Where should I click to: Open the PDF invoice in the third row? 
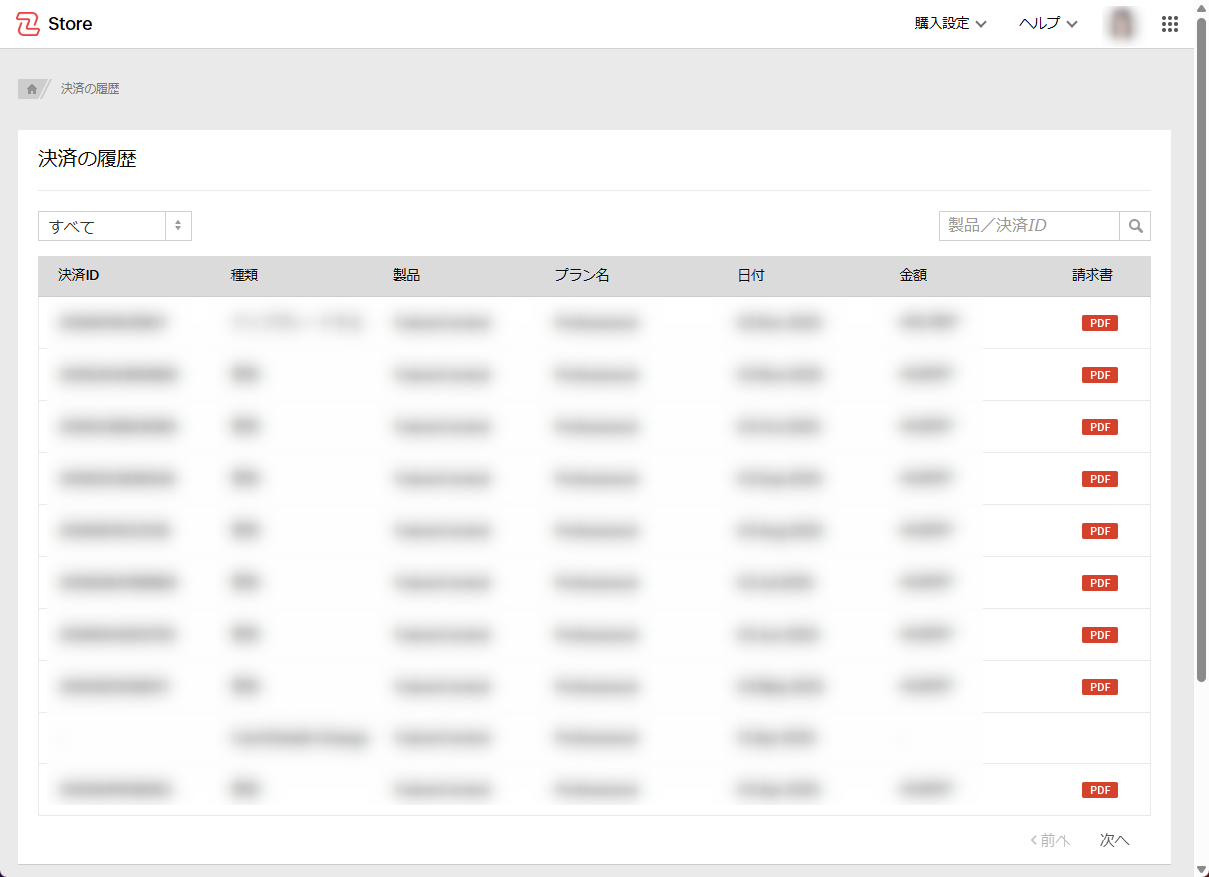(x=1099, y=427)
